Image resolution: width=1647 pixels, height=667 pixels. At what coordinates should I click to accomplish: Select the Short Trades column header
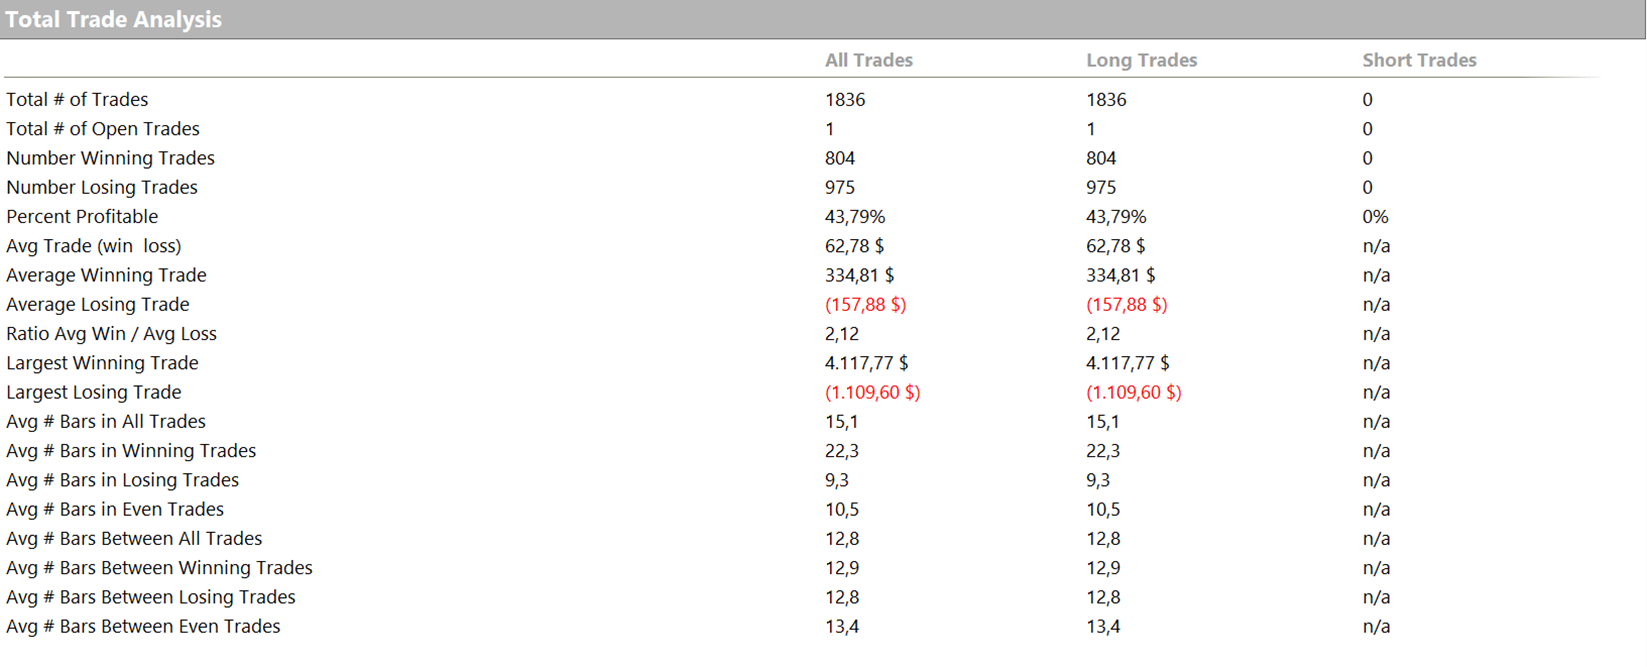pos(1418,60)
